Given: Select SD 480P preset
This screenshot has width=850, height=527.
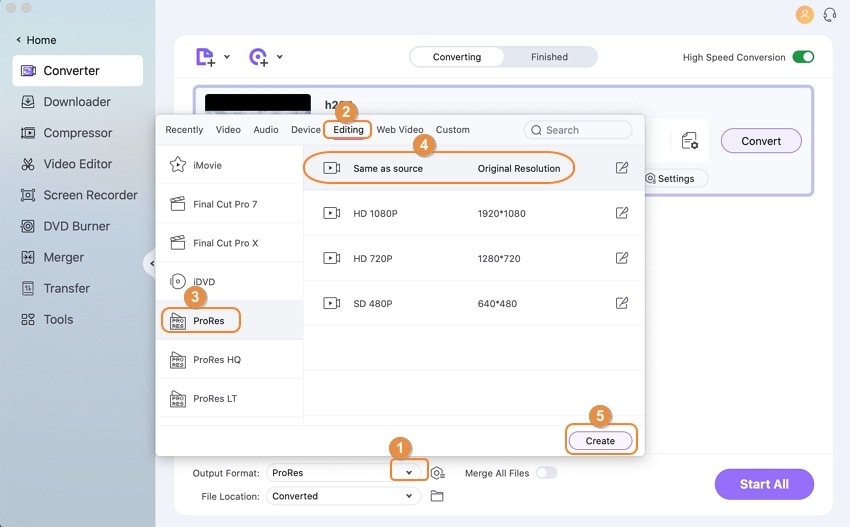Looking at the screenshot, I should coord(474,303).
